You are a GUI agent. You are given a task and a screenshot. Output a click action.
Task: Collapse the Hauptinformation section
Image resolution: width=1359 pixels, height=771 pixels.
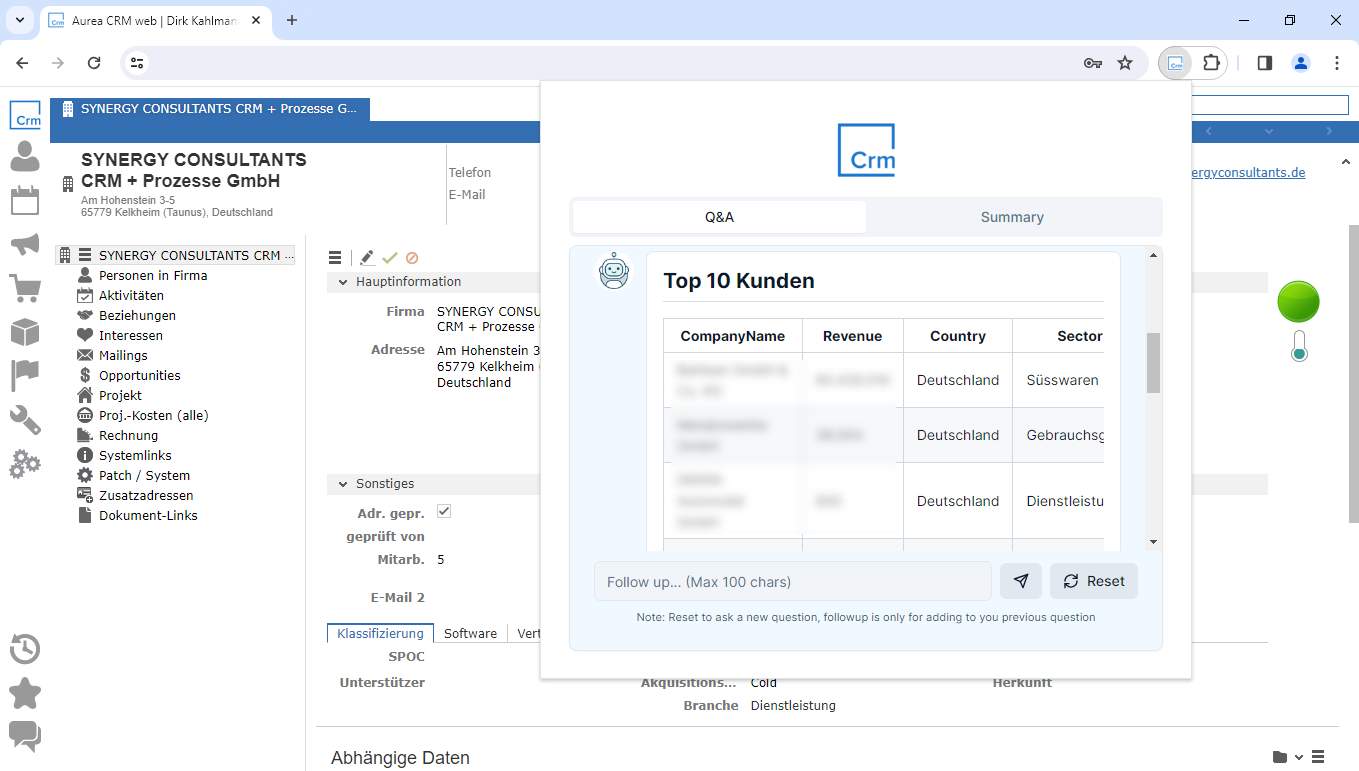(x=343, y=282)
